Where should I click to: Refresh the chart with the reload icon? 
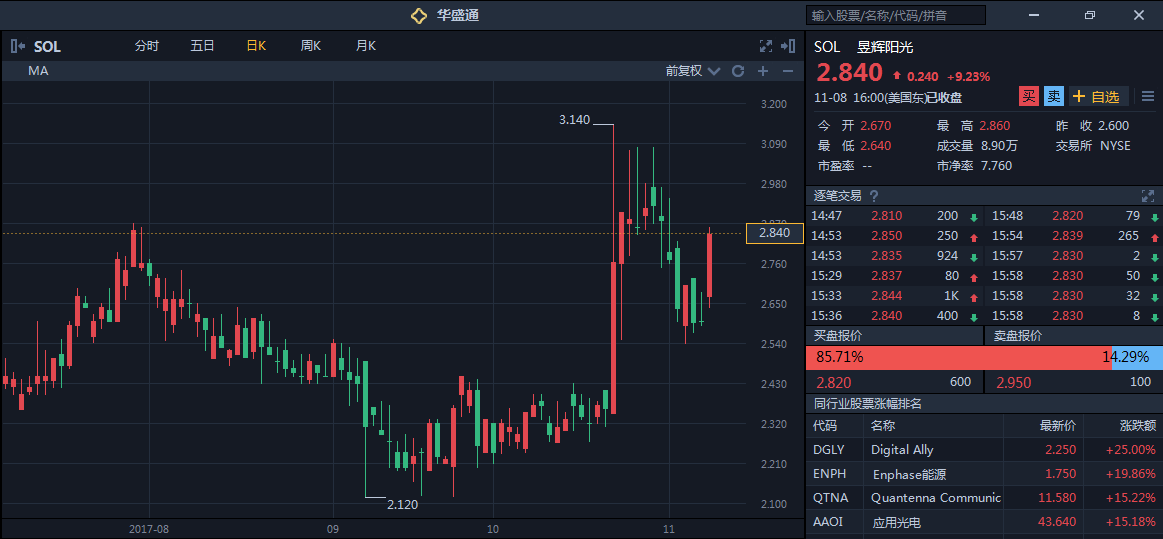(738, 71)
